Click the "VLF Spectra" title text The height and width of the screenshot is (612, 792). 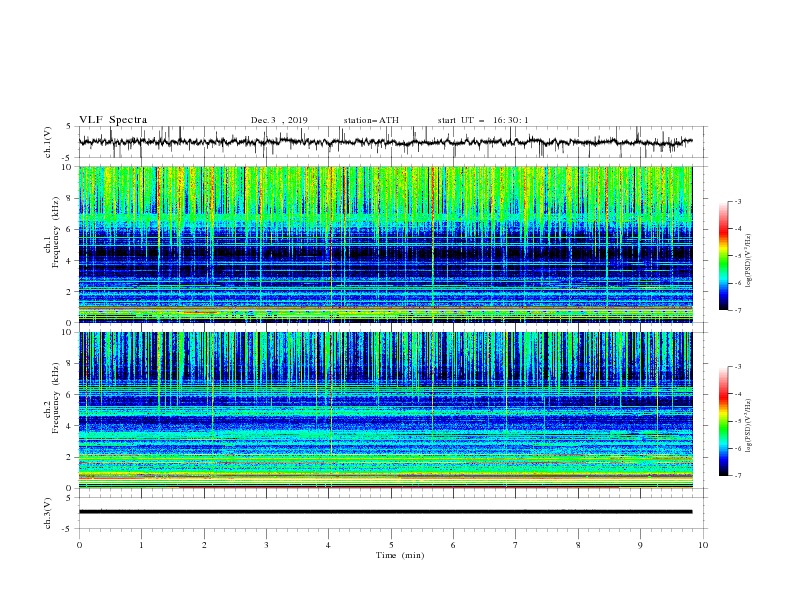tap(113, 120)
